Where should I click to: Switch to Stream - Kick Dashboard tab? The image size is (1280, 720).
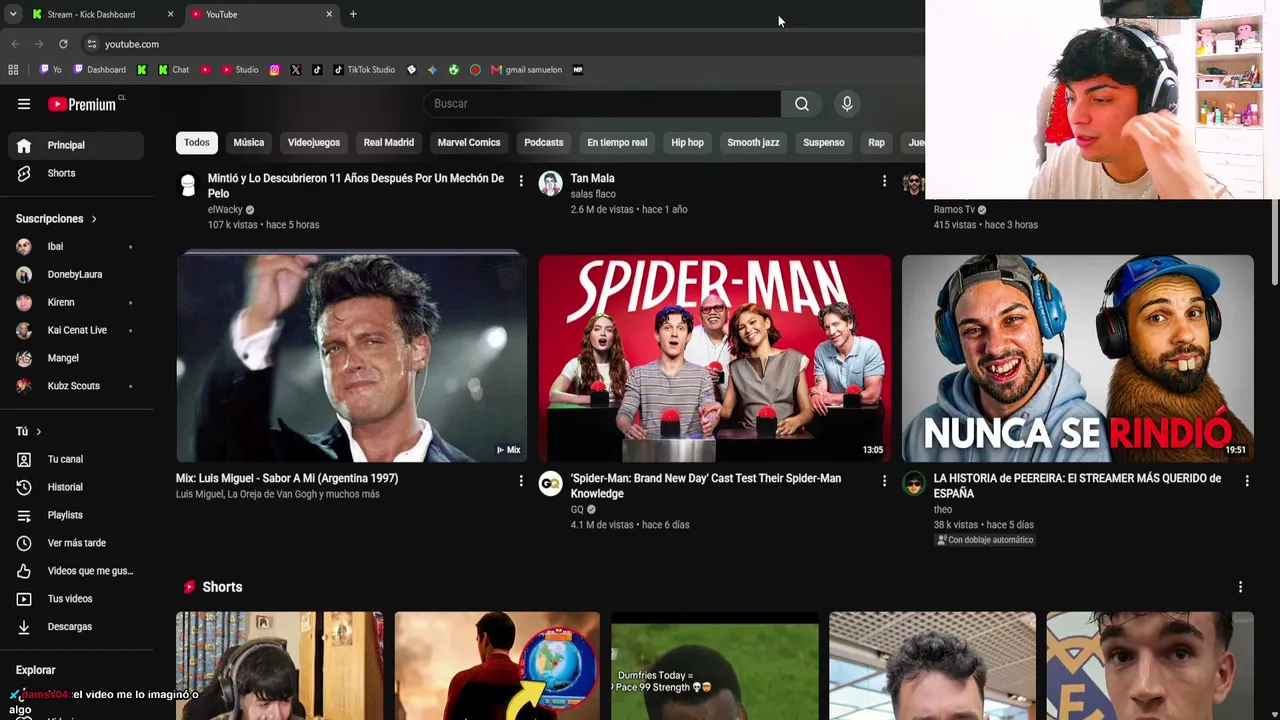click(x=103, y=14)
